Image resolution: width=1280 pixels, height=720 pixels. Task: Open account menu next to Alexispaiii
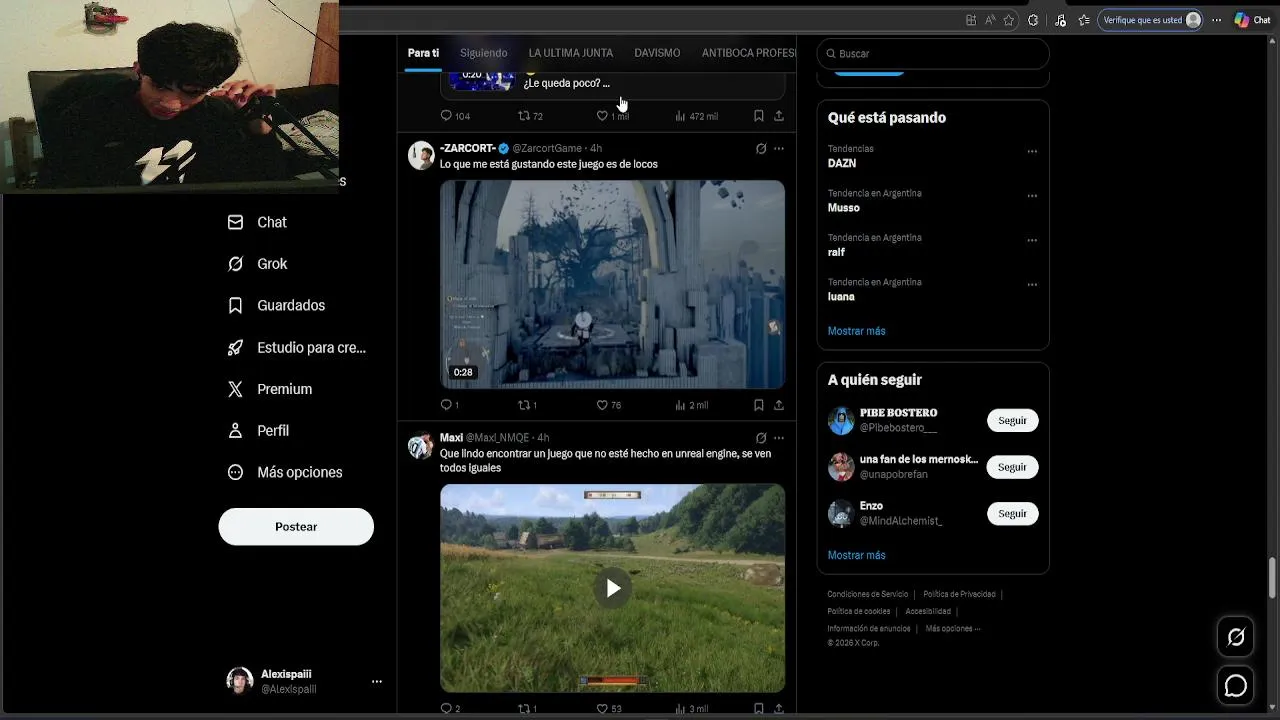click(x=377, y=681)
